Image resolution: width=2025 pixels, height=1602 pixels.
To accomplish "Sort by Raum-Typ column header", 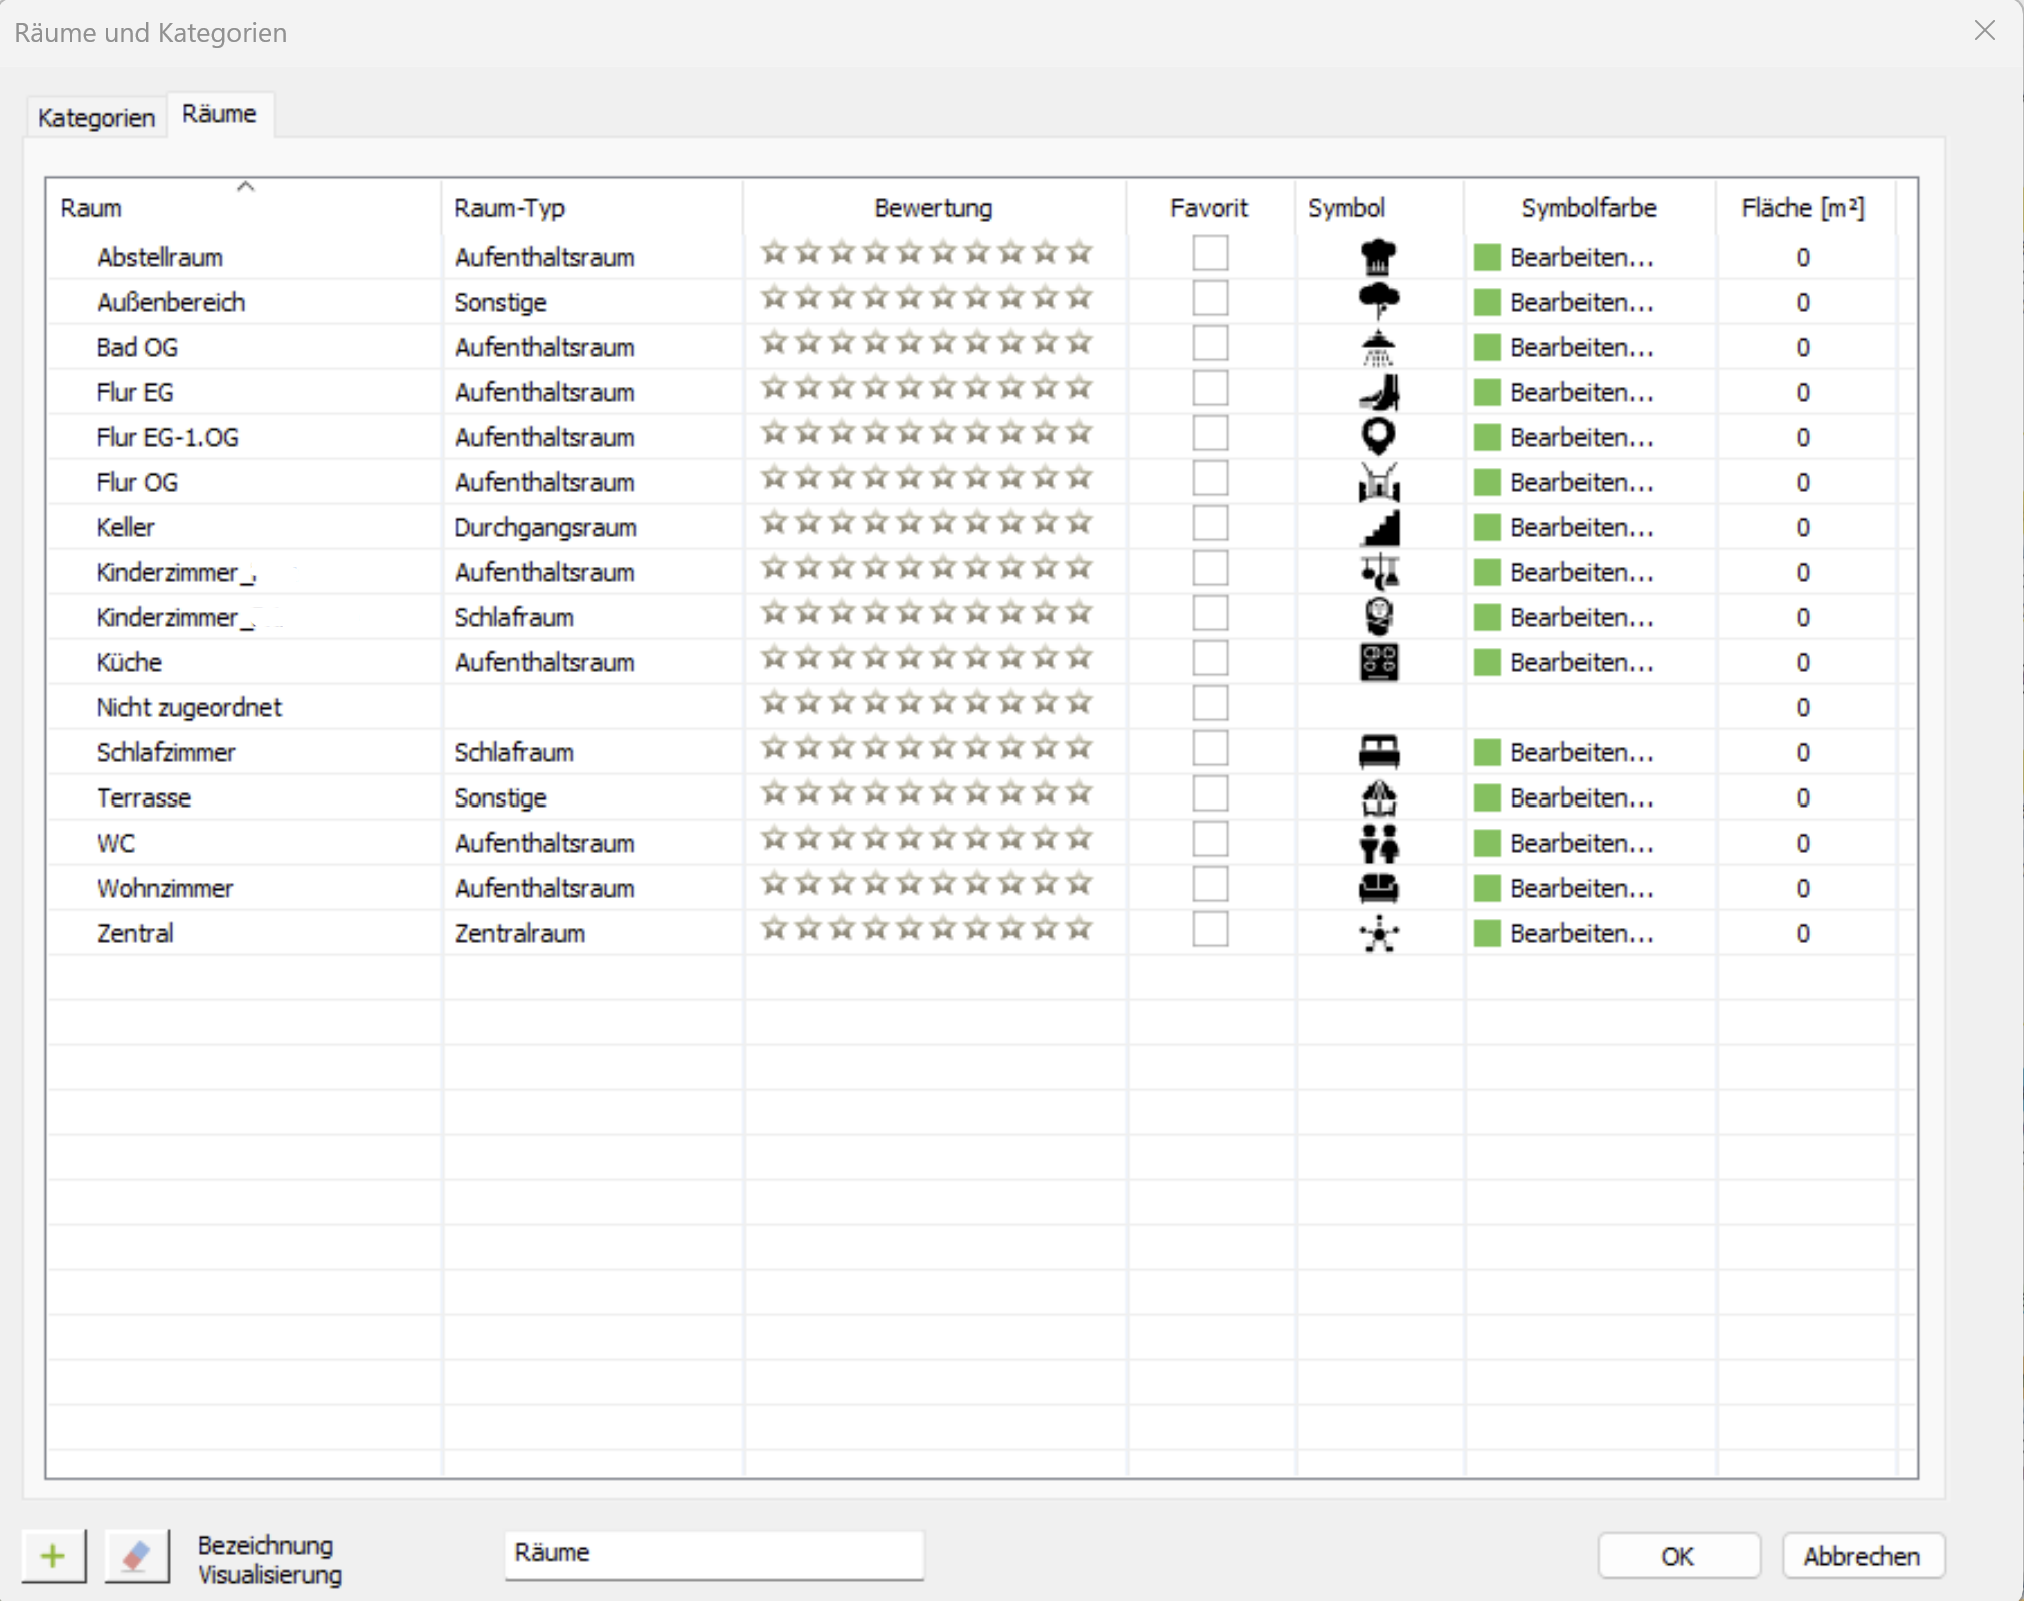I will 592,208.
